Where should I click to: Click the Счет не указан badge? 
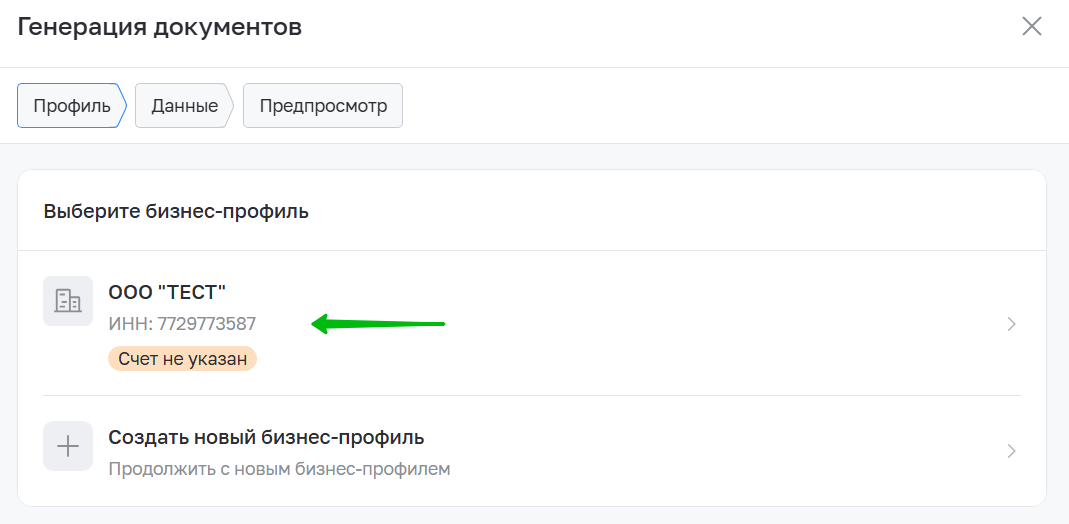pyautogui.click(x=182, y=358)
